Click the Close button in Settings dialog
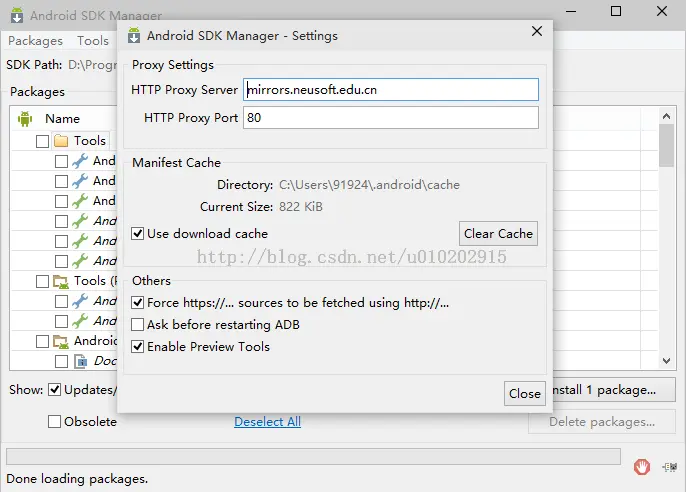Viewport: 686px width, 492px height. pyautogui.click(x=525, y=394)
